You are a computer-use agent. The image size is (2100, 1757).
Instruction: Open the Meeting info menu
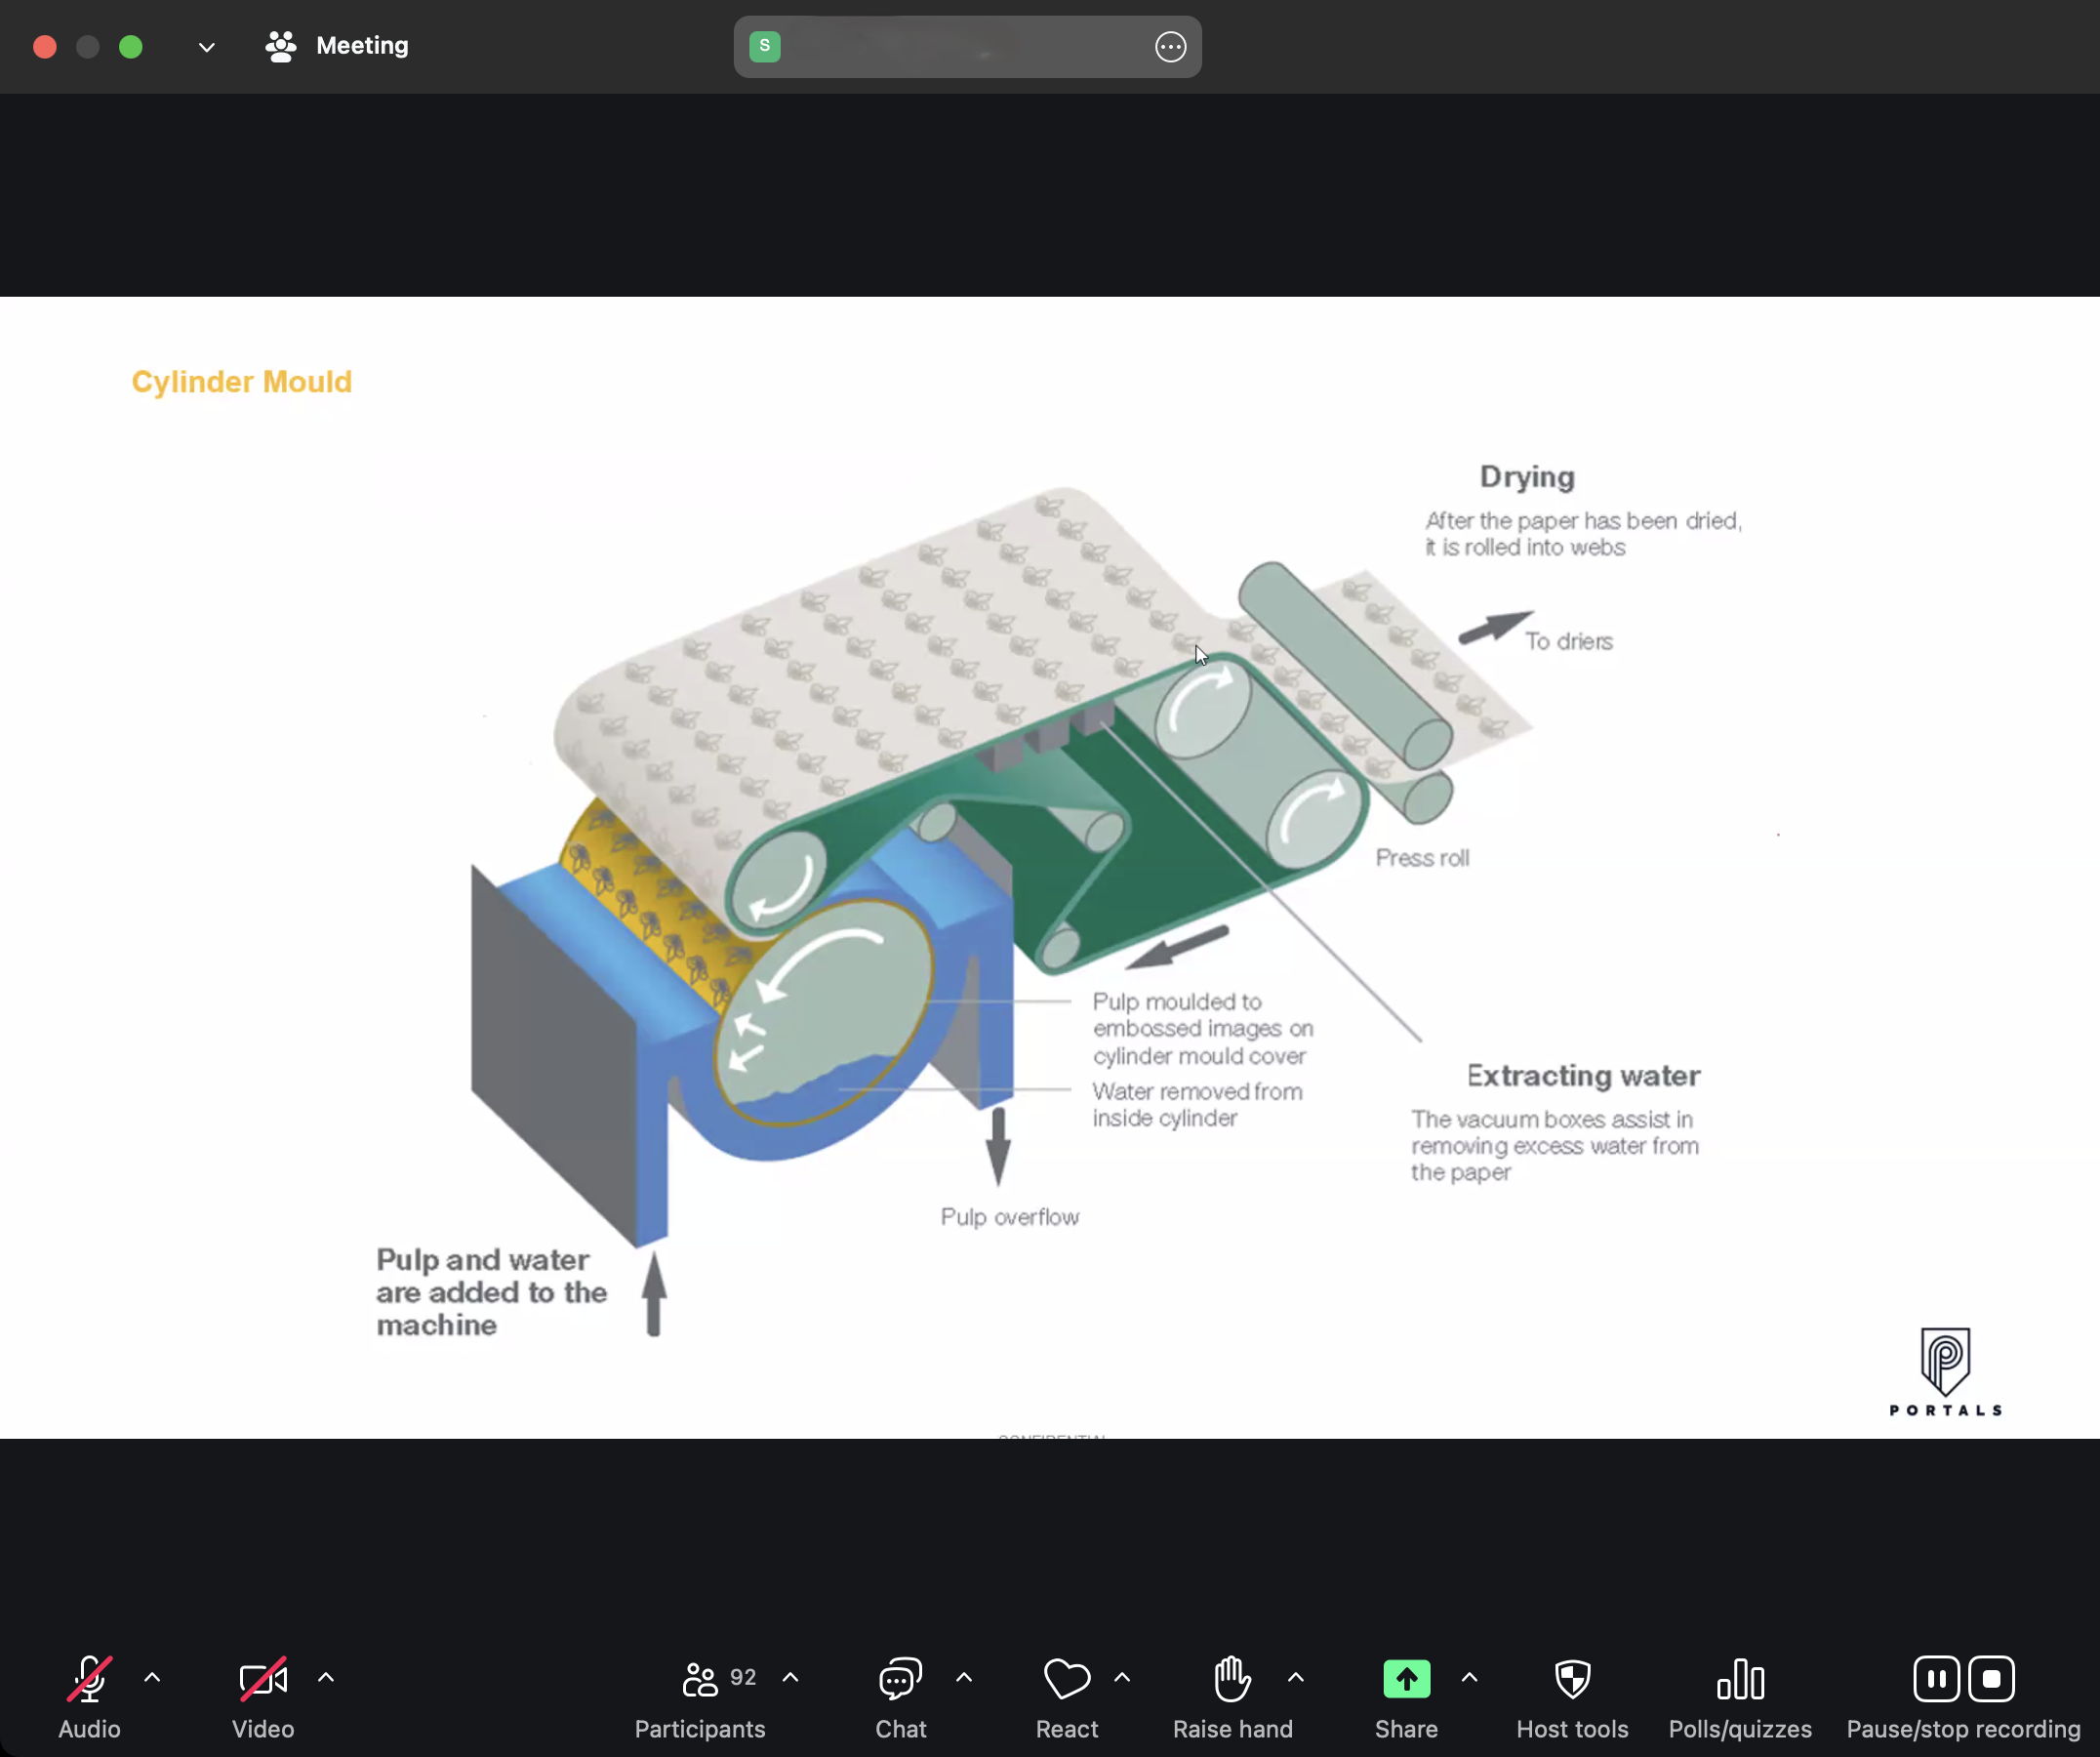(x=337, y=46)
